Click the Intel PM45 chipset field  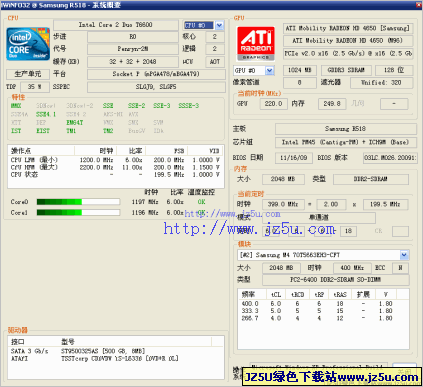click(346, 142)
